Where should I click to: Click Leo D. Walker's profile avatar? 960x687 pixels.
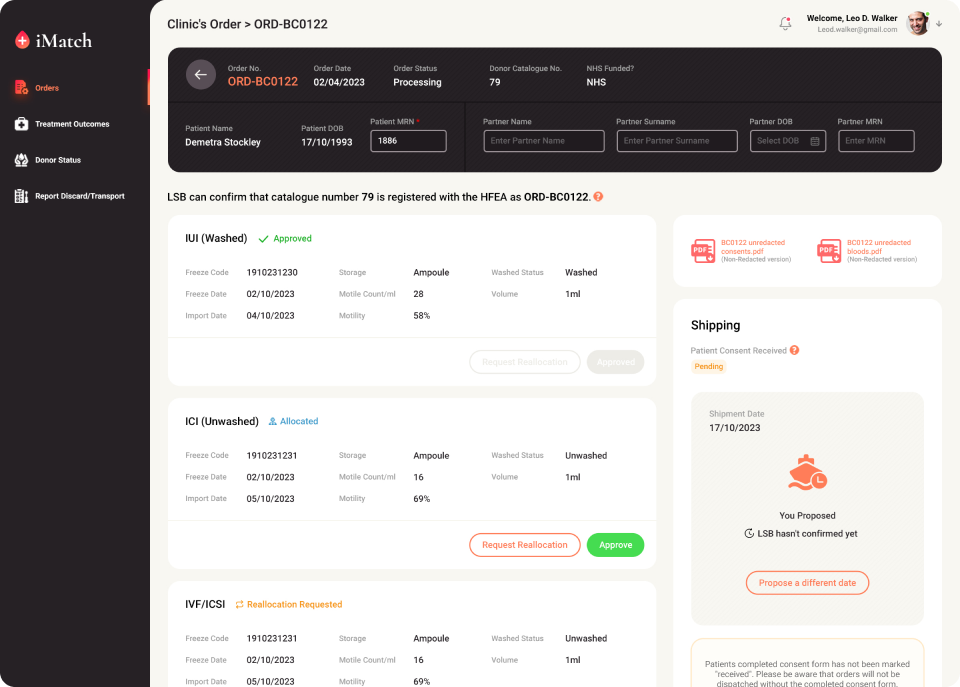click(x=918, y=23)
